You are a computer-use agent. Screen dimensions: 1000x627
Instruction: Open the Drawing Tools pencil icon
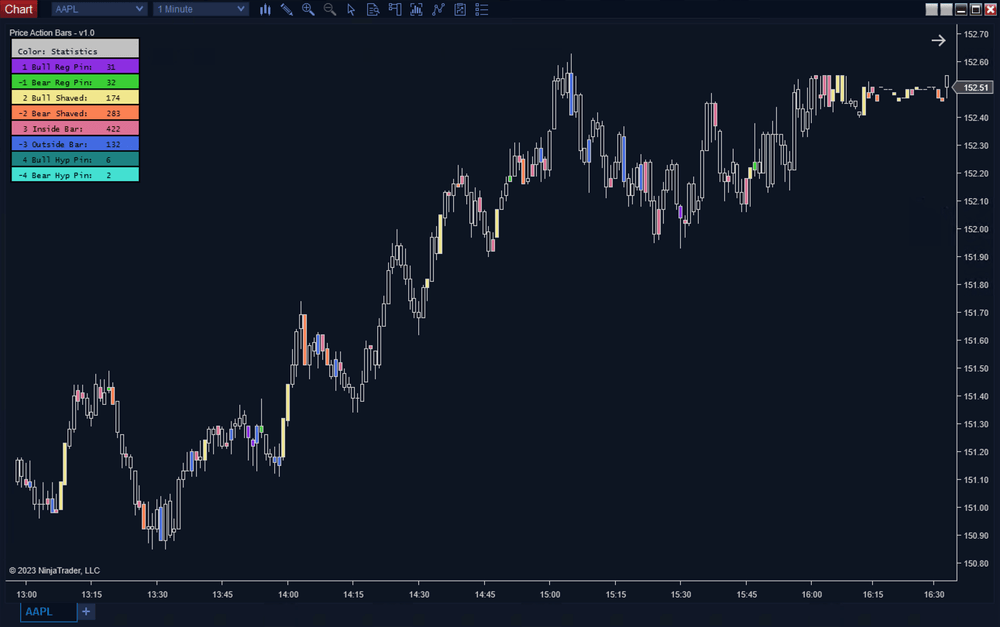click(x=287, y=9)
